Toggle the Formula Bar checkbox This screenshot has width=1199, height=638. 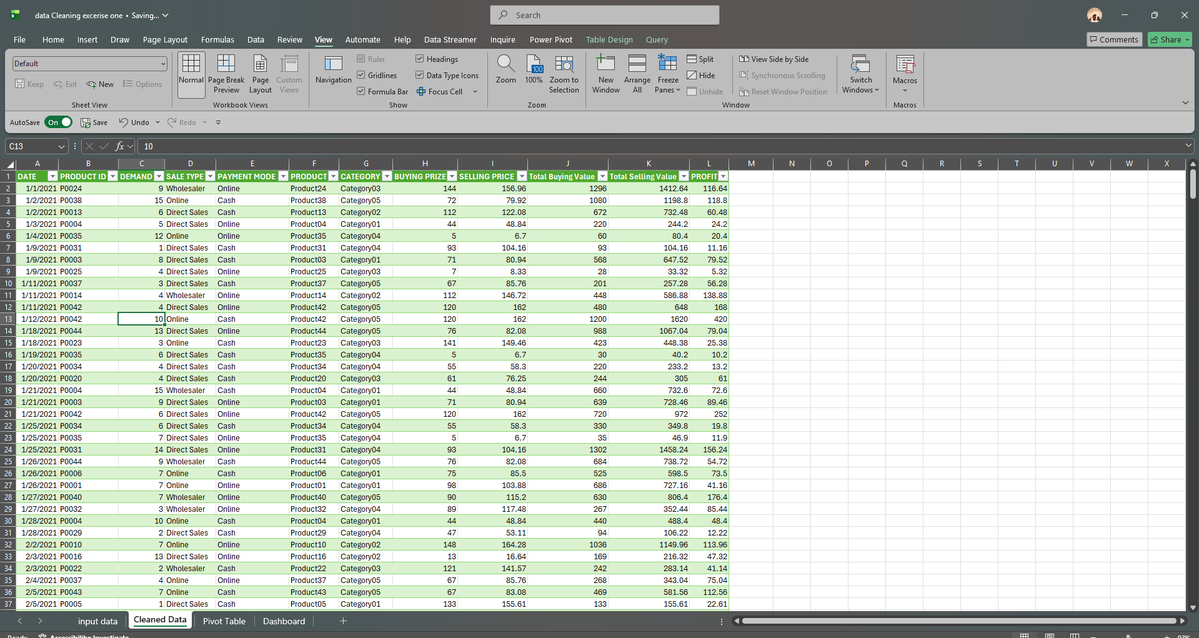(x=361, y=92)
